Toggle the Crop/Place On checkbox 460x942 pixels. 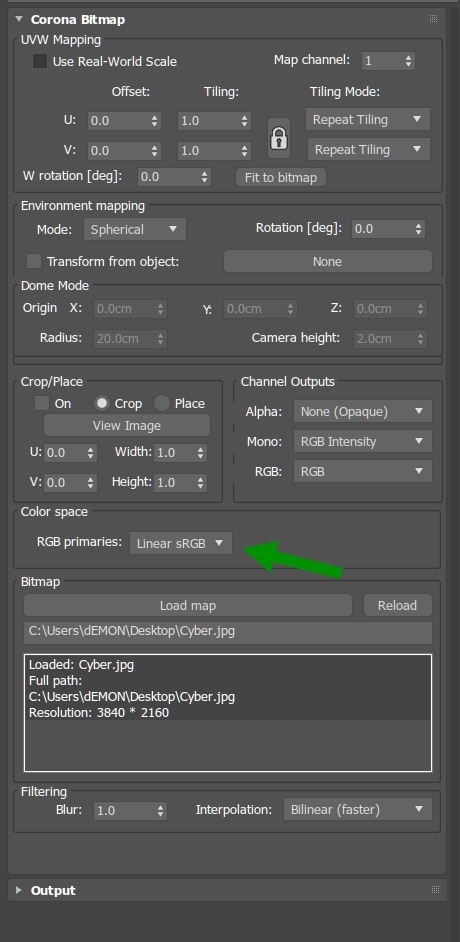click(42, 403)
